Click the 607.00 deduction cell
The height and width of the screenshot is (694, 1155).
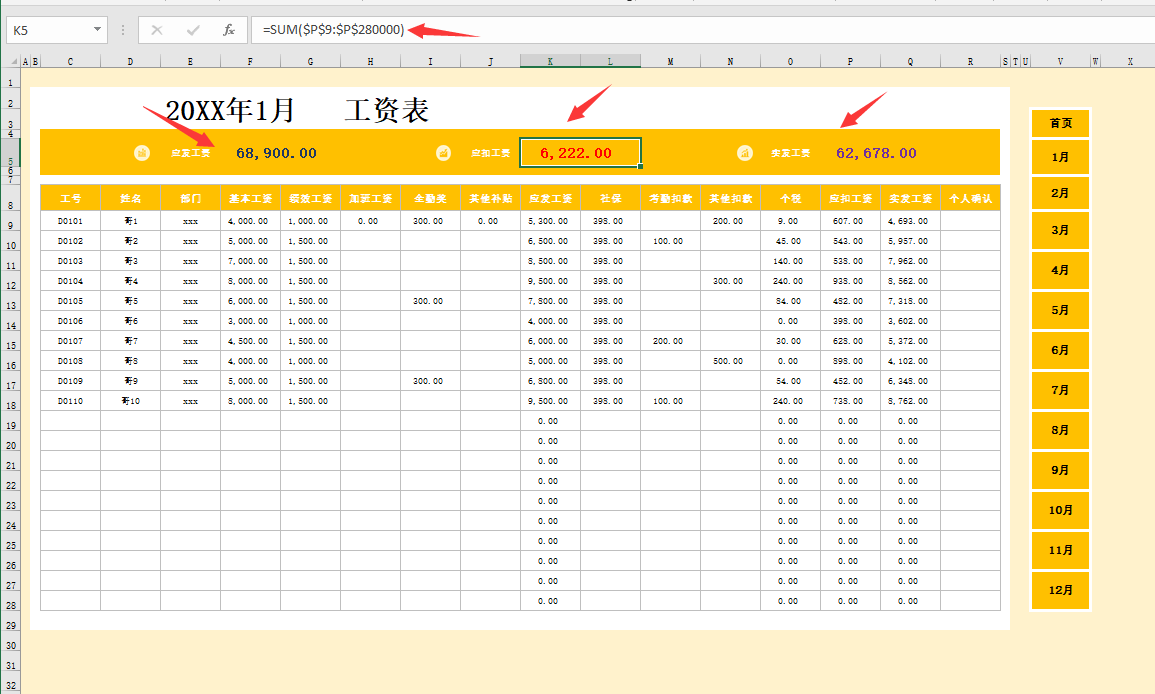coord(848,221)
